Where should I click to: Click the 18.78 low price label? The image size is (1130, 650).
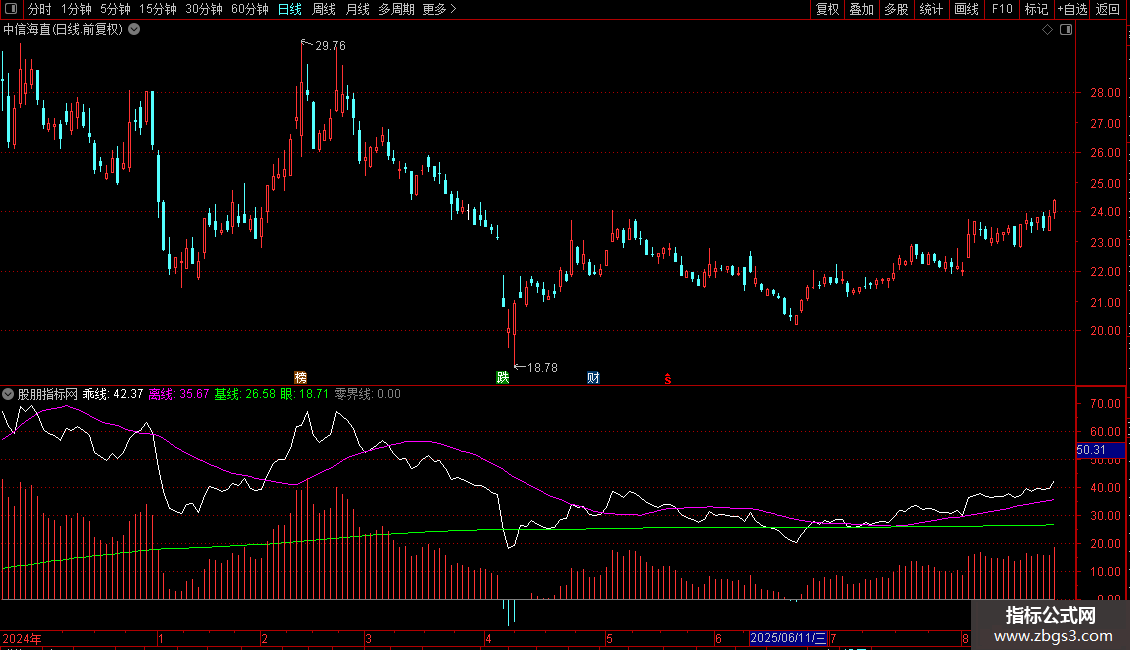coord(542,368)
